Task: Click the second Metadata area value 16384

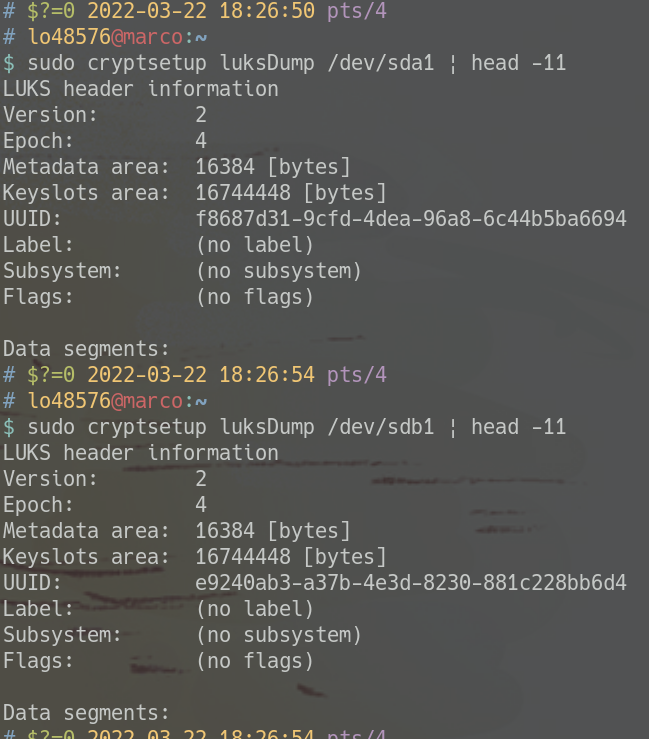Action: click(x=225, y=531)
